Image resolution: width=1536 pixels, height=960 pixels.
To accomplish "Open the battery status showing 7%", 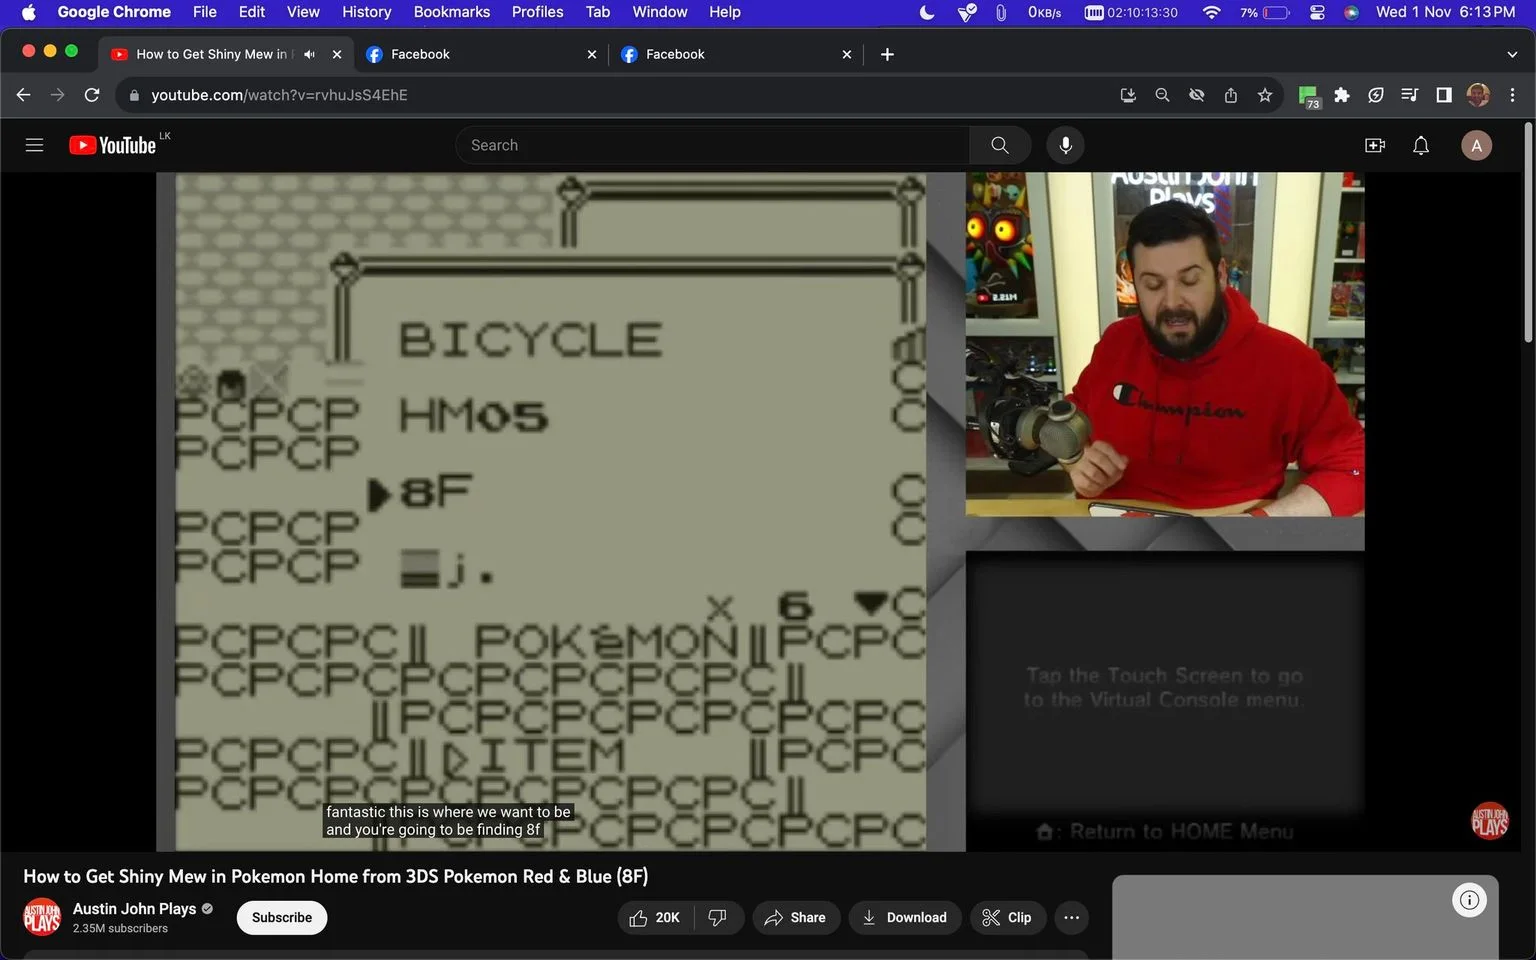I will tap(1264, 12).
